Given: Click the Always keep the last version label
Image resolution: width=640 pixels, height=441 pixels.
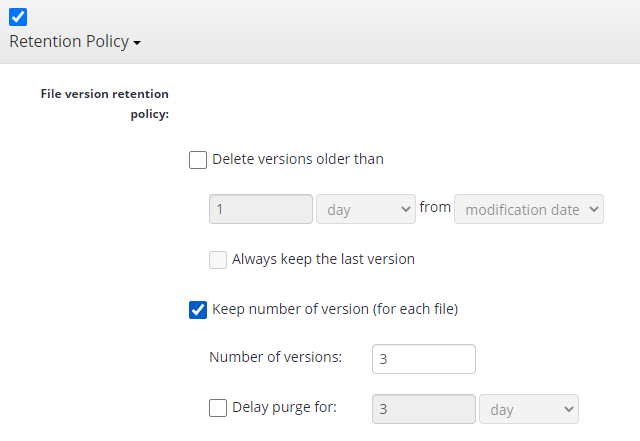Looking at the screenshot, I should point(324,259).
